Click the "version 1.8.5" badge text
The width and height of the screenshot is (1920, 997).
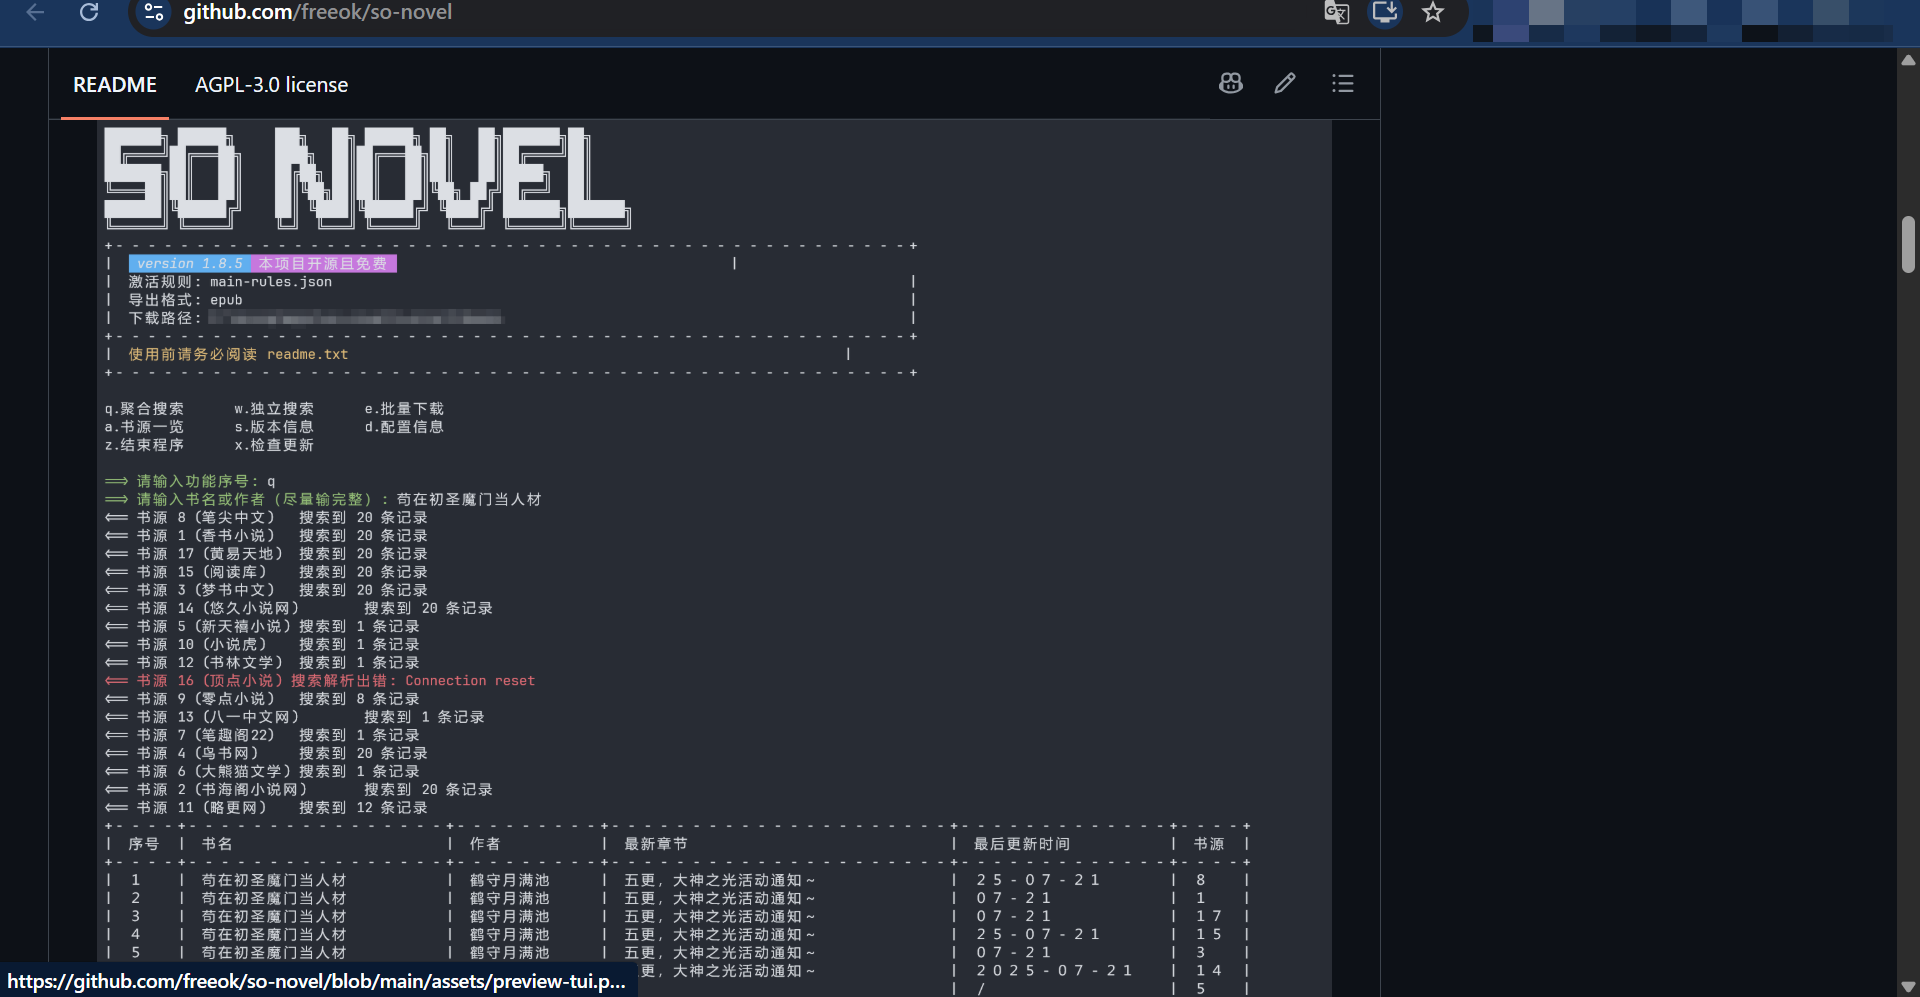tap(190, 264)
